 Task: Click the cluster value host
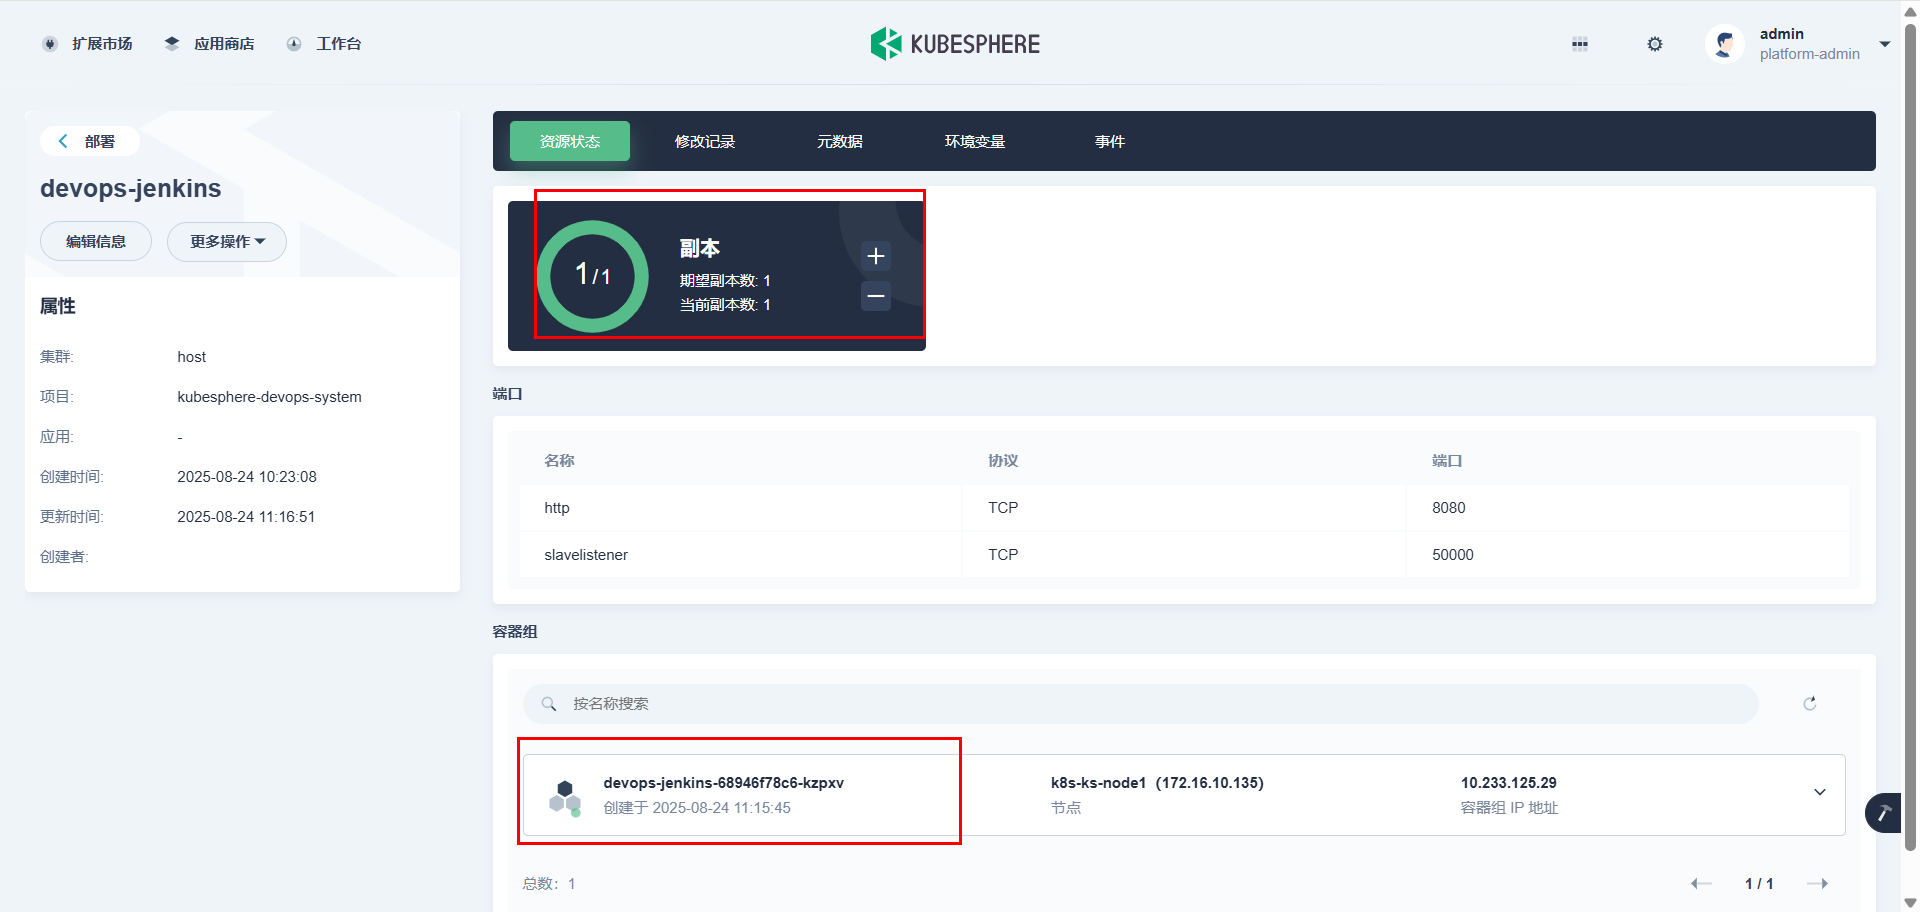coord(191,357)
